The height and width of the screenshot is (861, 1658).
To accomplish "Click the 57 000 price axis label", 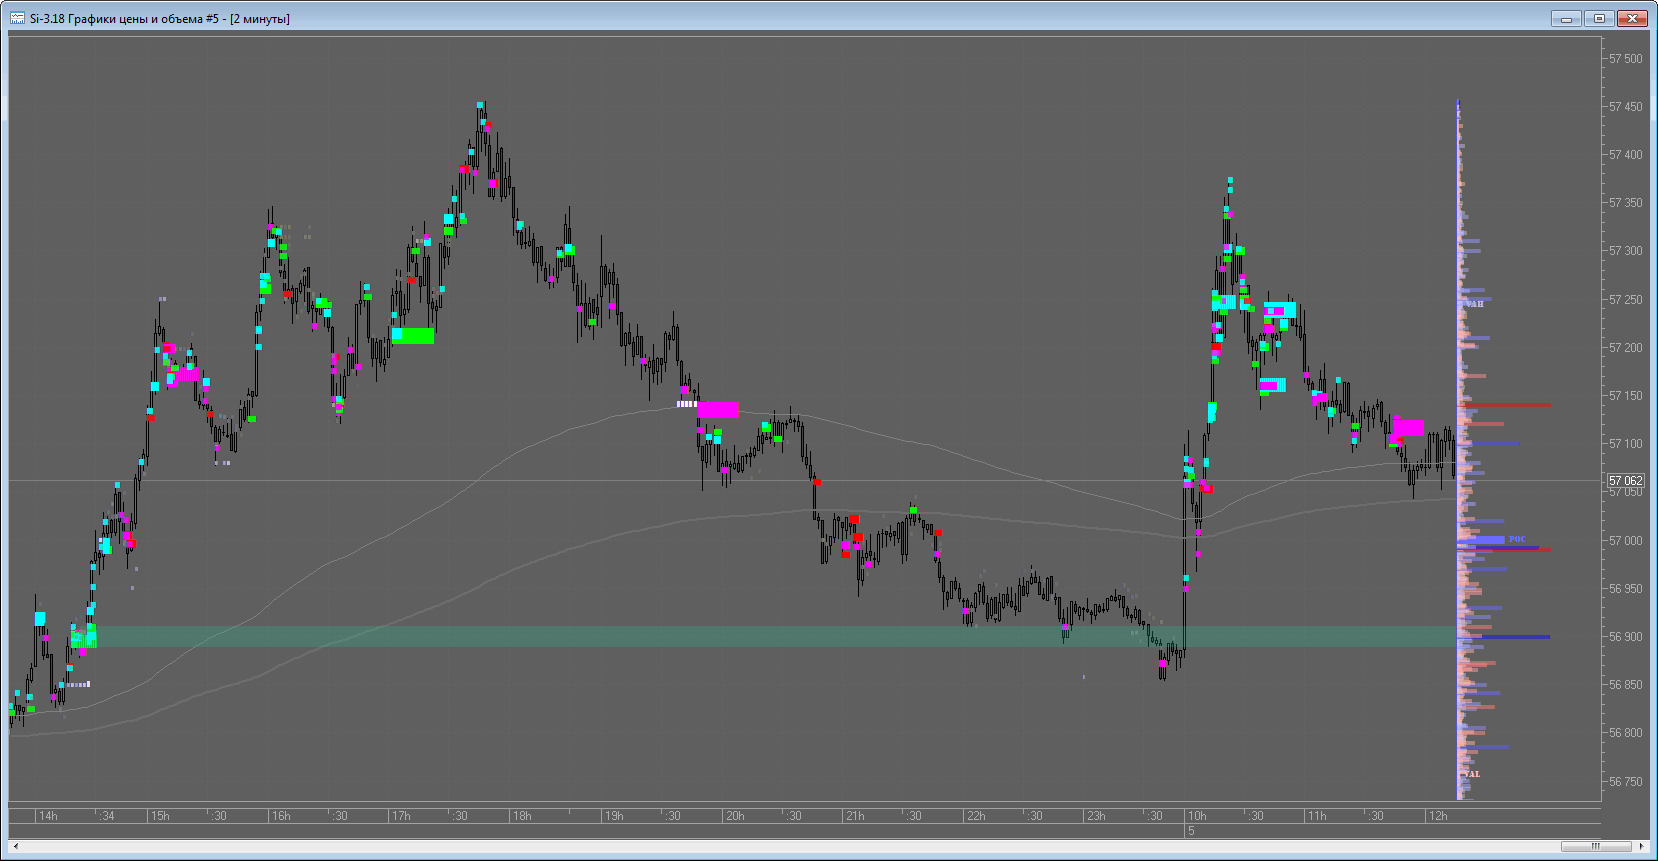I will coord(1625,541).
